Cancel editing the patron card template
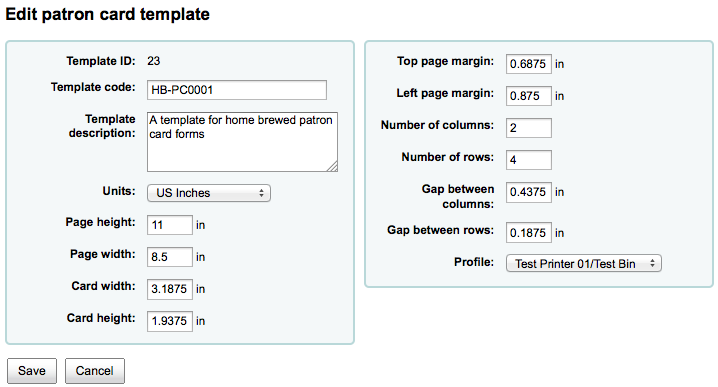The image size is (718, 387). tap(94, 371)
